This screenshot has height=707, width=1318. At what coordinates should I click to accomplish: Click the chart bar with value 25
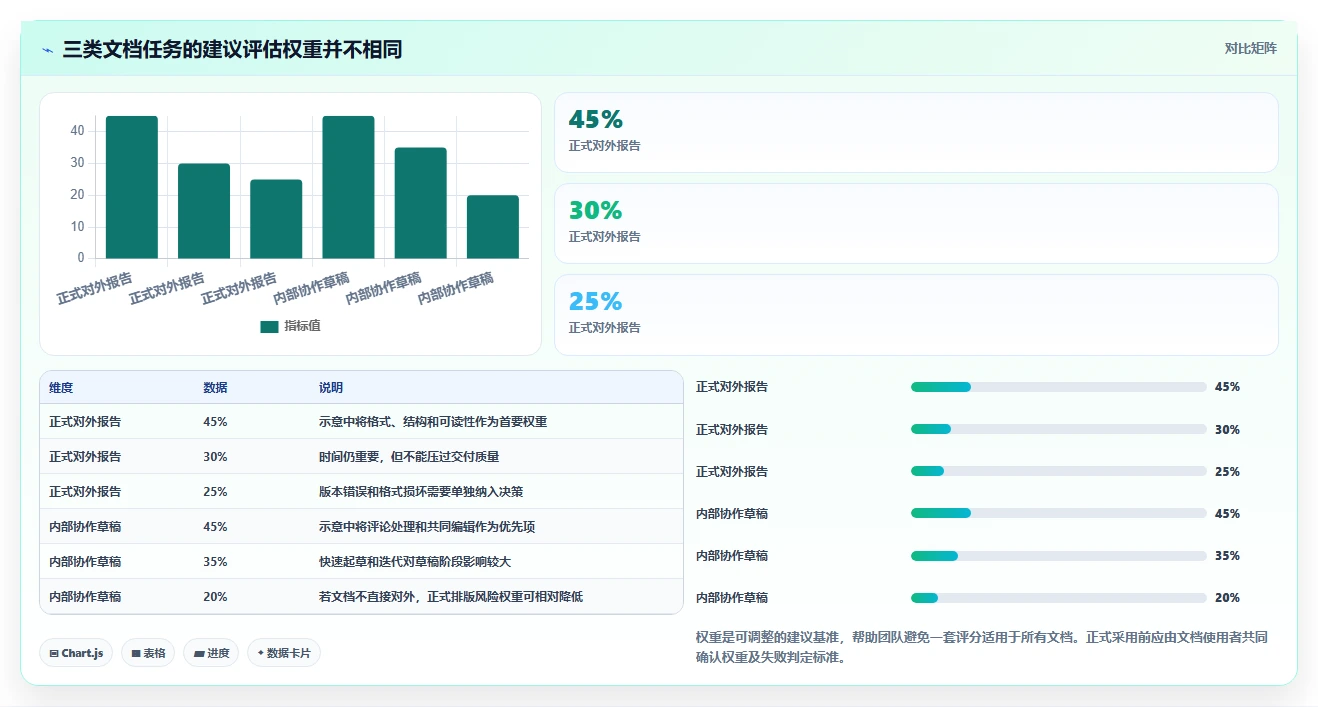(276, 219)
